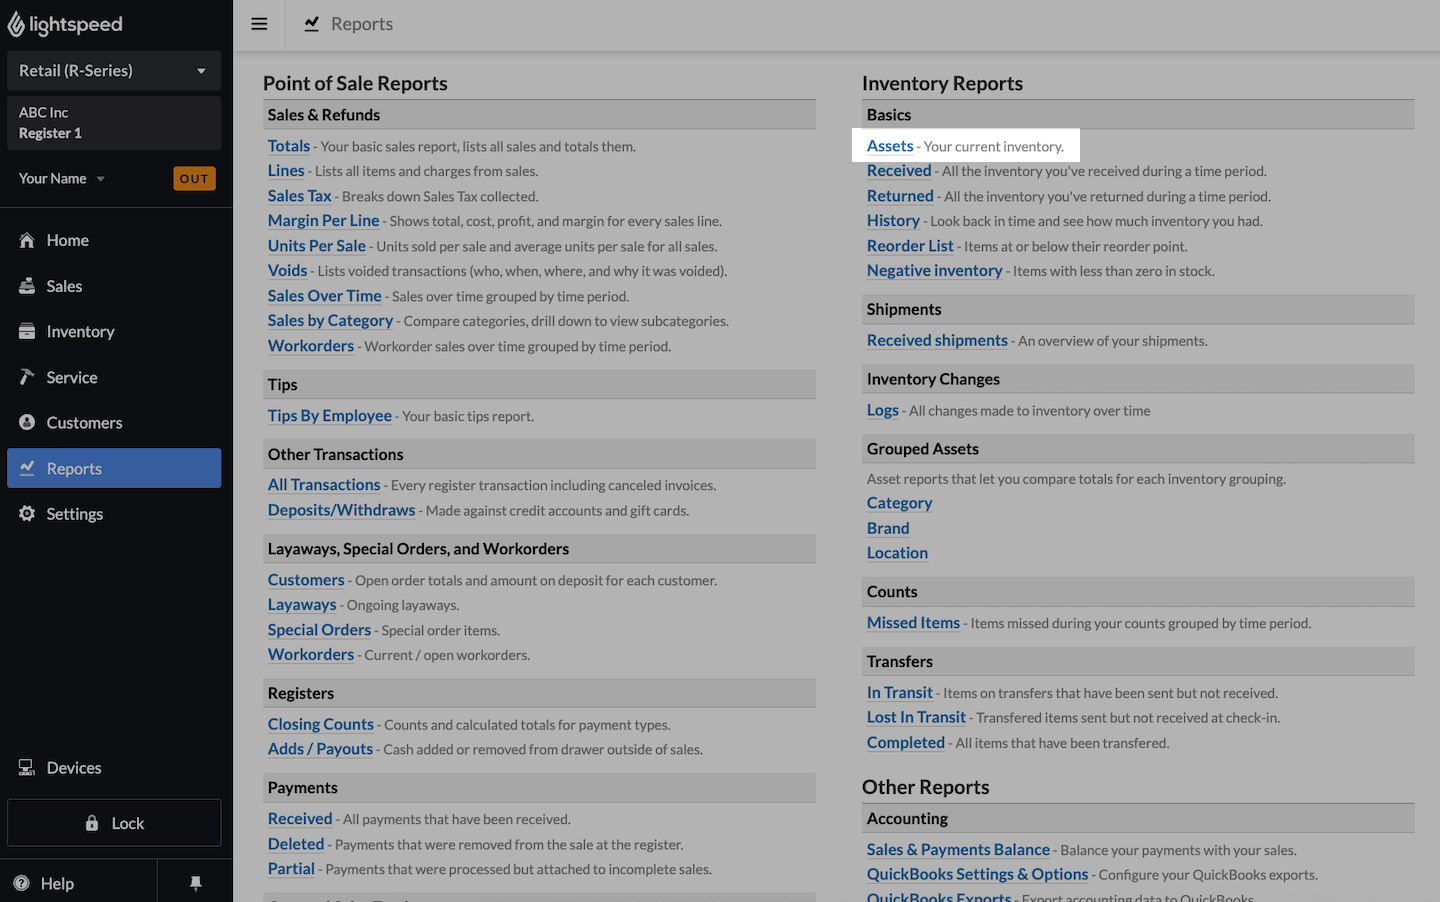Open the Sales & Payments Balance report
Viewport: 1440px width, 902px height.
click(x=958, y=850)
